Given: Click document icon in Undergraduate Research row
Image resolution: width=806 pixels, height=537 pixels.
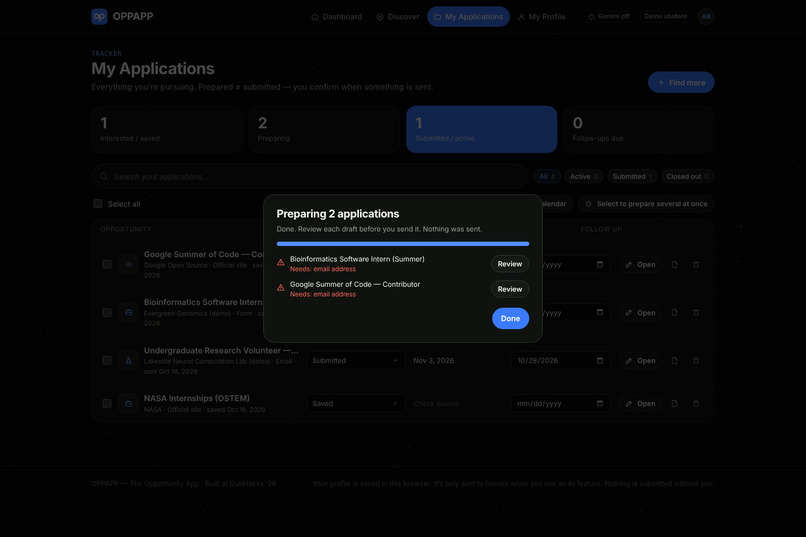Looking at the screenshot, I should [x=674, y=361].
